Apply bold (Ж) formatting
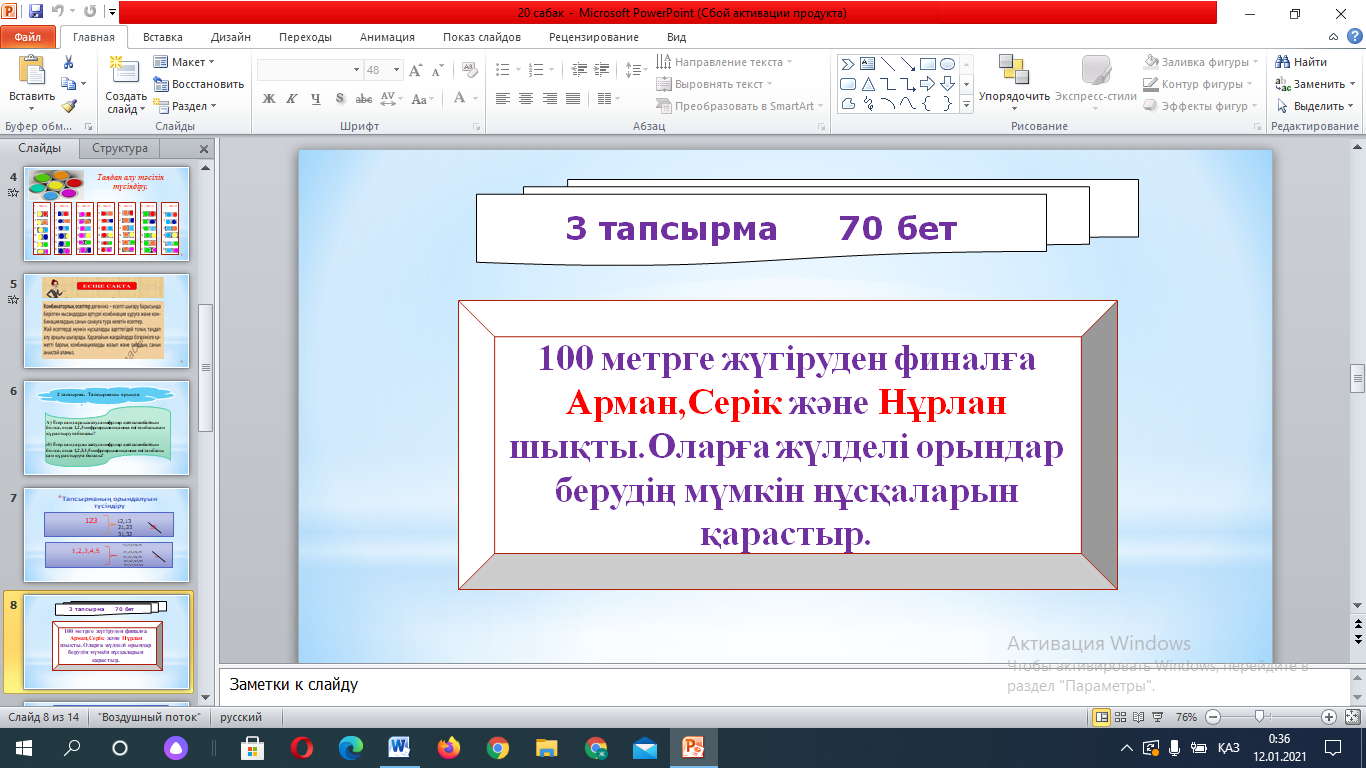1366x768 pixels. [x=268, y=99]
